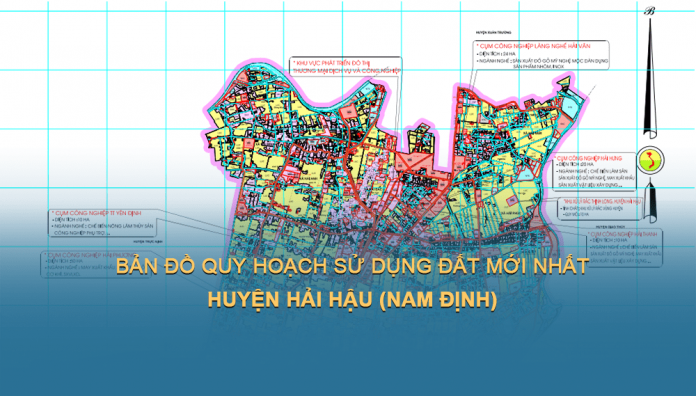This screenshot has width=696, height=396.
Task: Click the title line "BẢN ĐỒ QUY HOẠCH SỬ DỤNG ĐẤT MỚI NHẤT"
Action: [352, 266]
